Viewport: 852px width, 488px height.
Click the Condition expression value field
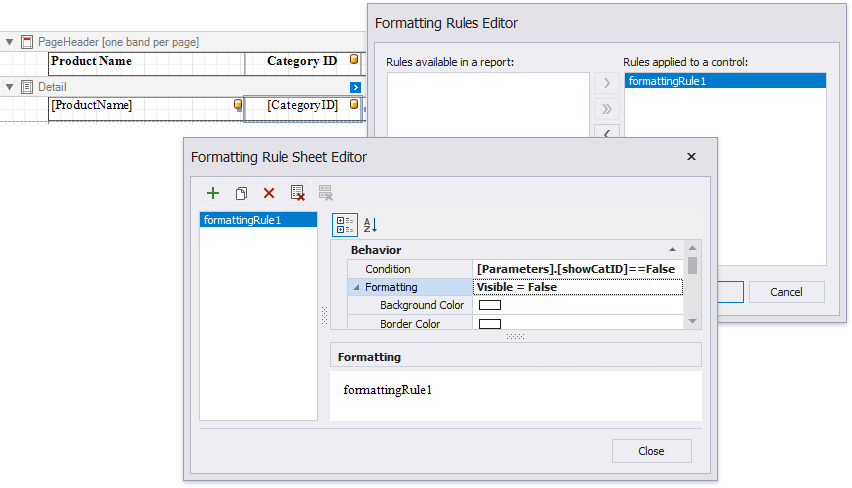[576, 269]
